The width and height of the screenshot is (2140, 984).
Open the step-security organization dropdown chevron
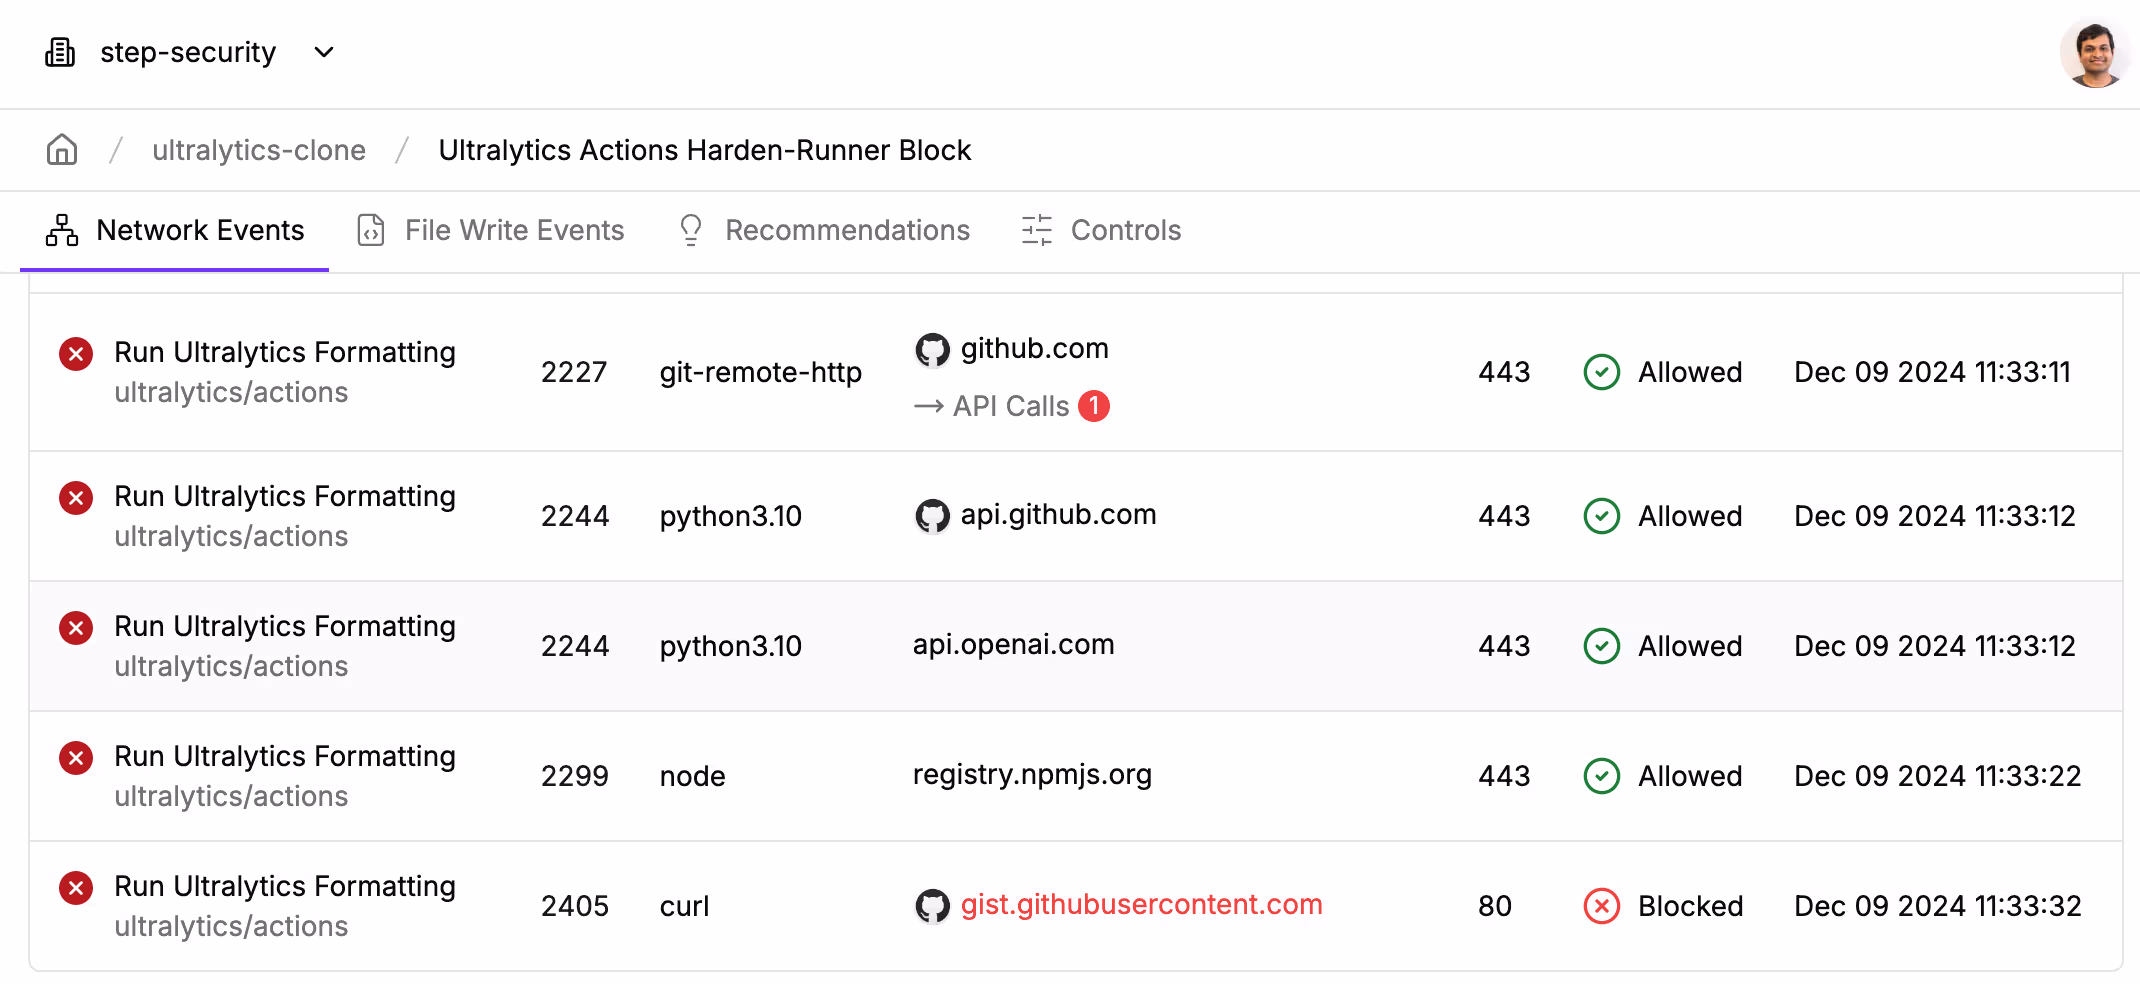click(x=324, y=52)
